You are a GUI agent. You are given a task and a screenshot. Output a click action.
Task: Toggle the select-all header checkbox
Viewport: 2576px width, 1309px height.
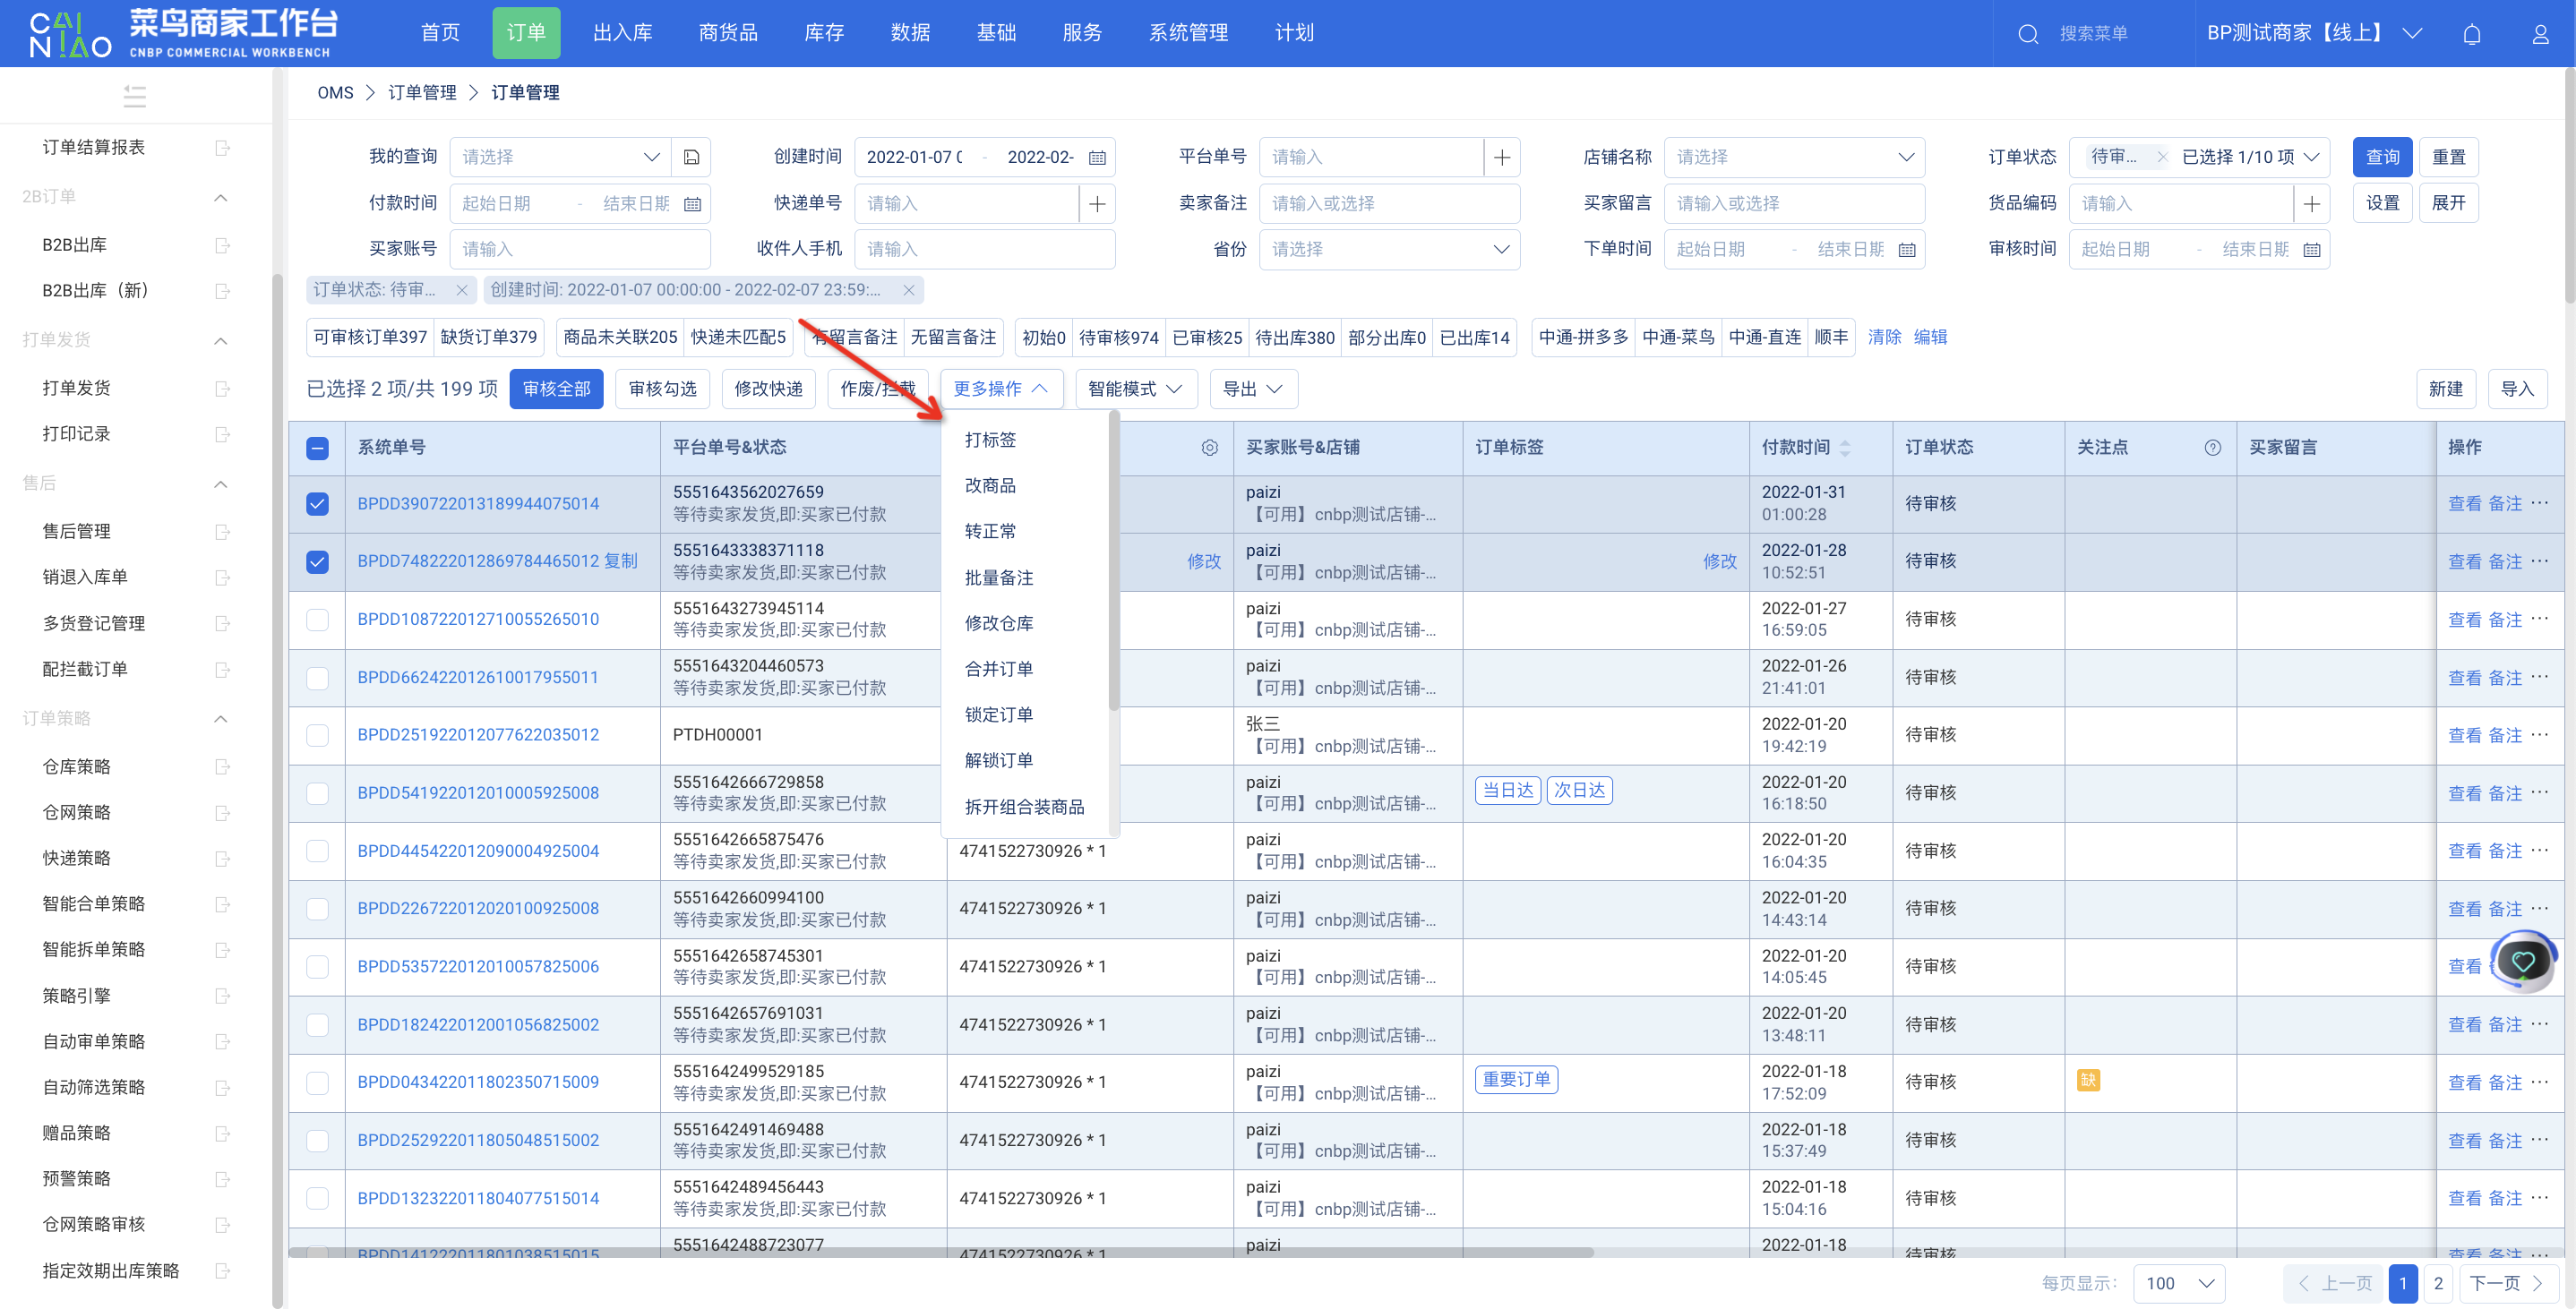click(317, 448)
